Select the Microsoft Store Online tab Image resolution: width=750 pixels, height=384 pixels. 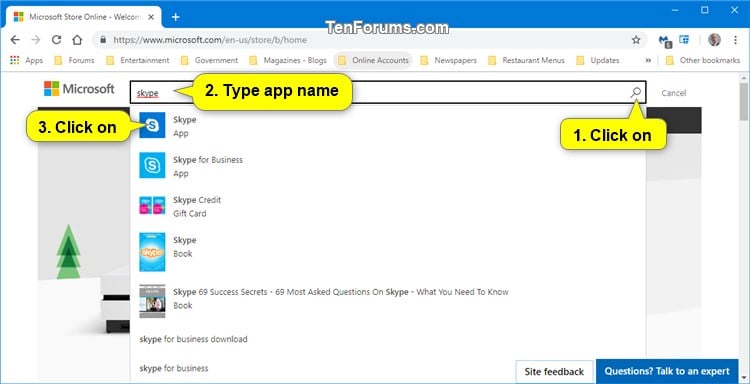[x=84, y=17]
